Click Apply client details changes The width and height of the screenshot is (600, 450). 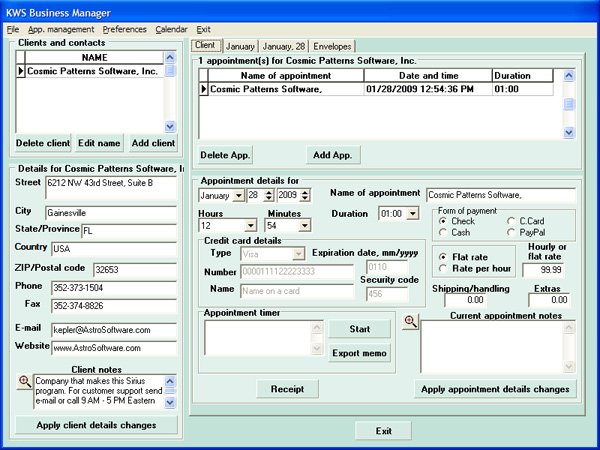(96, 425)
